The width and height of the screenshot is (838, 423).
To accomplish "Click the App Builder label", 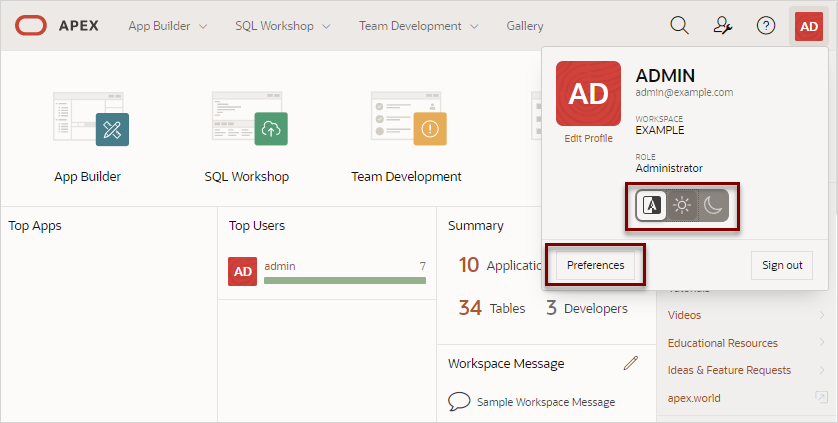I will point(88,176).
